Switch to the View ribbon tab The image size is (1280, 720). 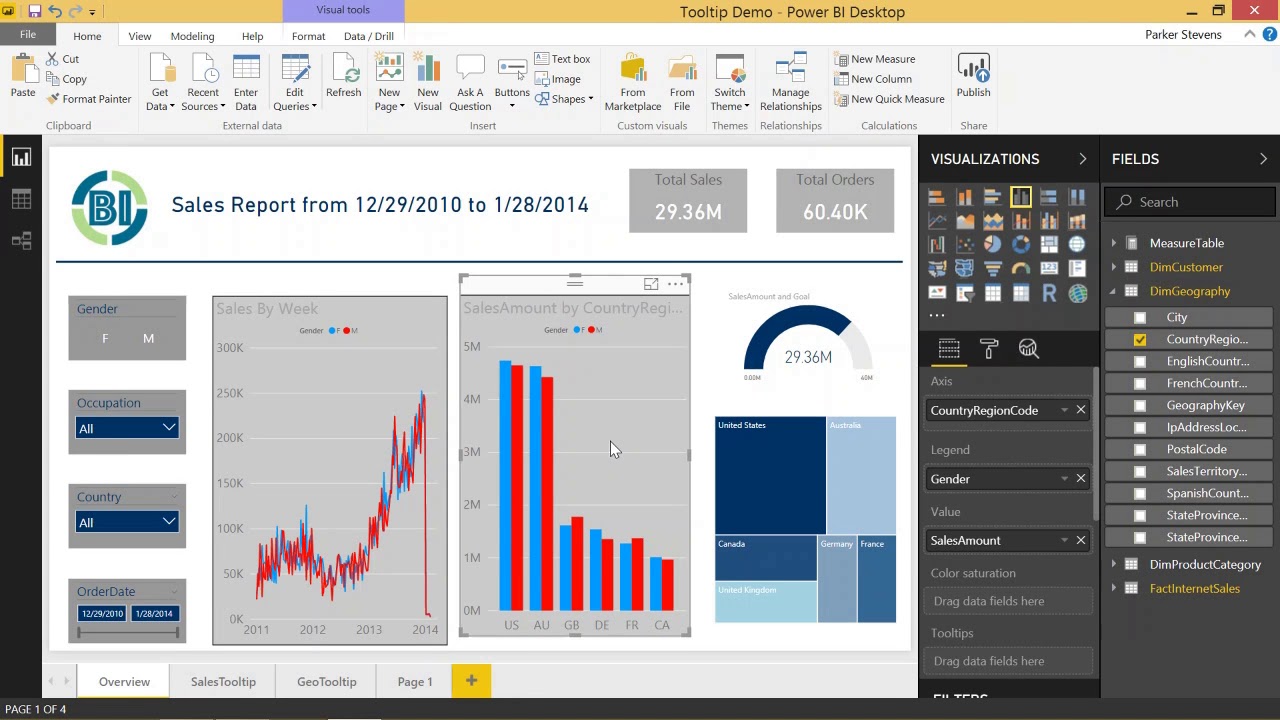coord(140,36)
